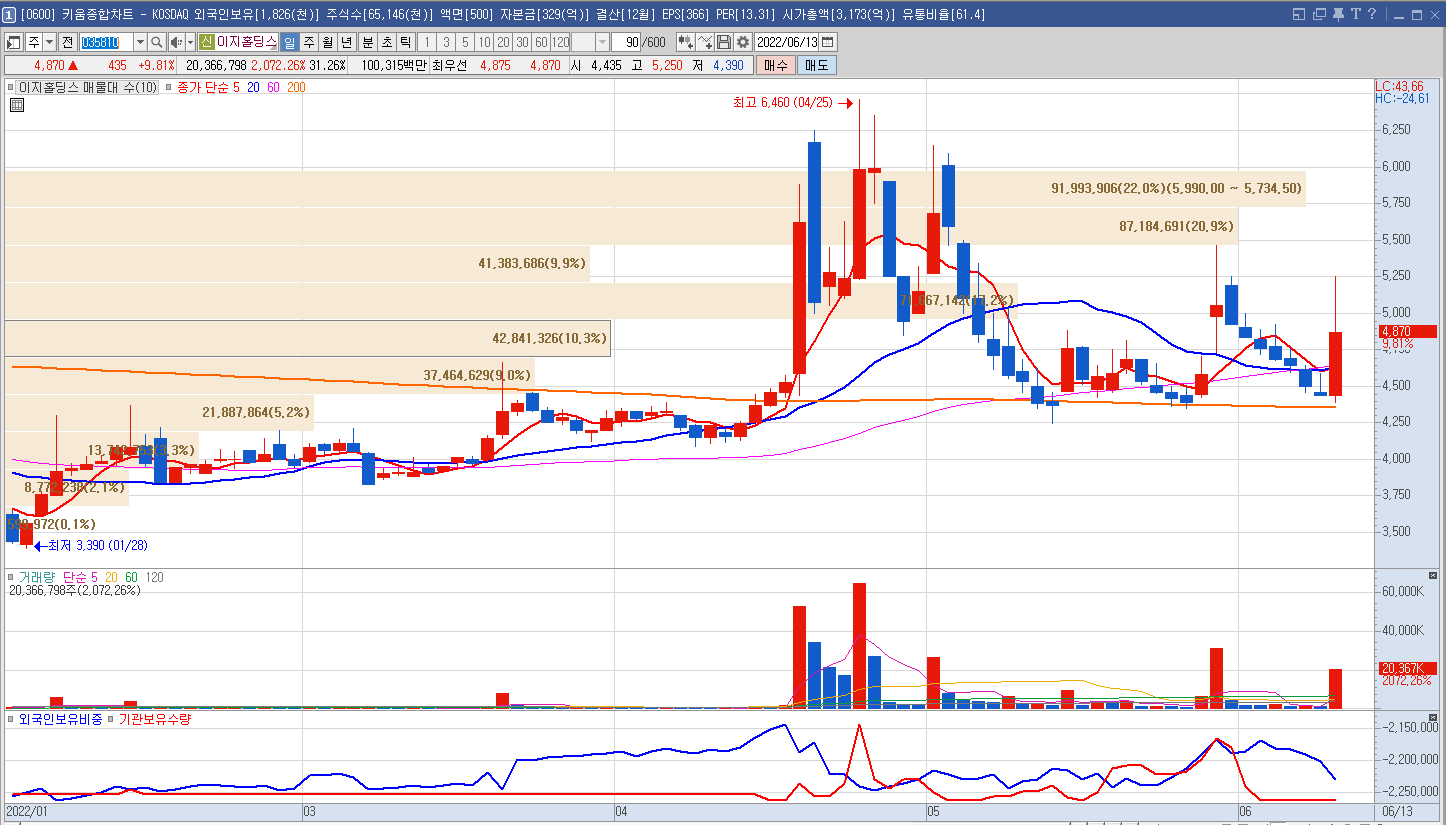Click the duplicate window icon
The width and height of the screenshot is (1446, 825).
tap(1319, 14)
